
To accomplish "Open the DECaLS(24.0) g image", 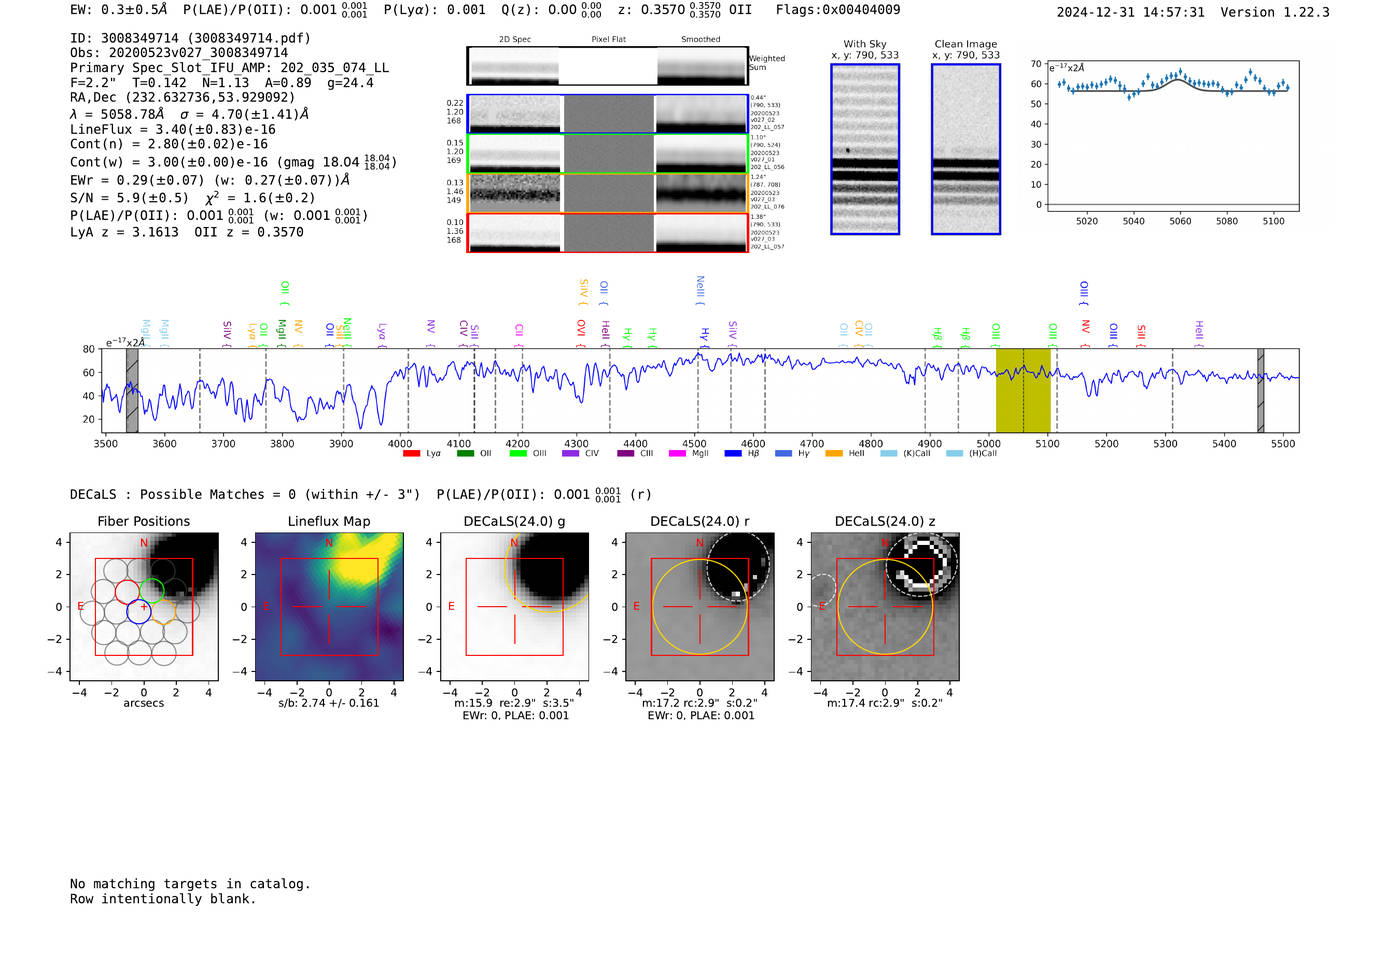I will (515, 607).
